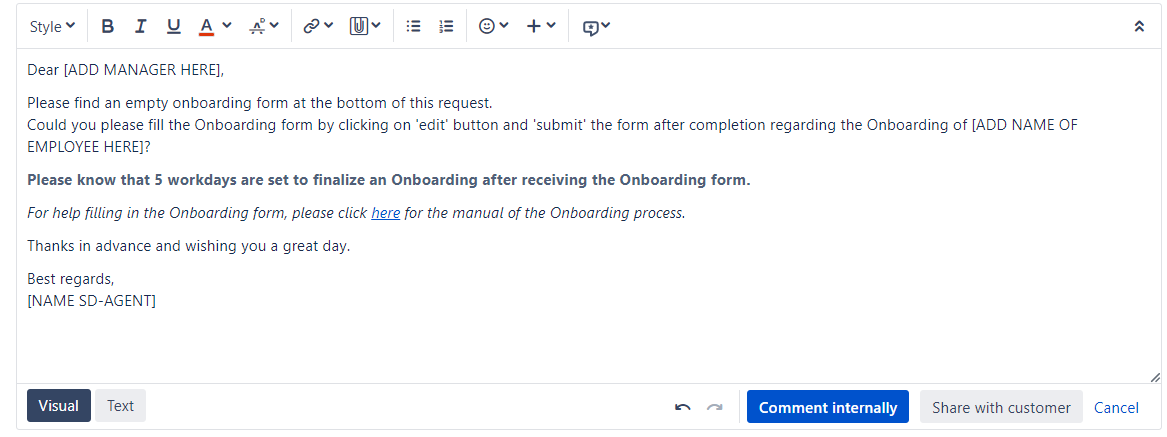This screenshot has height=437, width=1167.
Task: Open the canned response dropdown
Action: coord(596,27)
